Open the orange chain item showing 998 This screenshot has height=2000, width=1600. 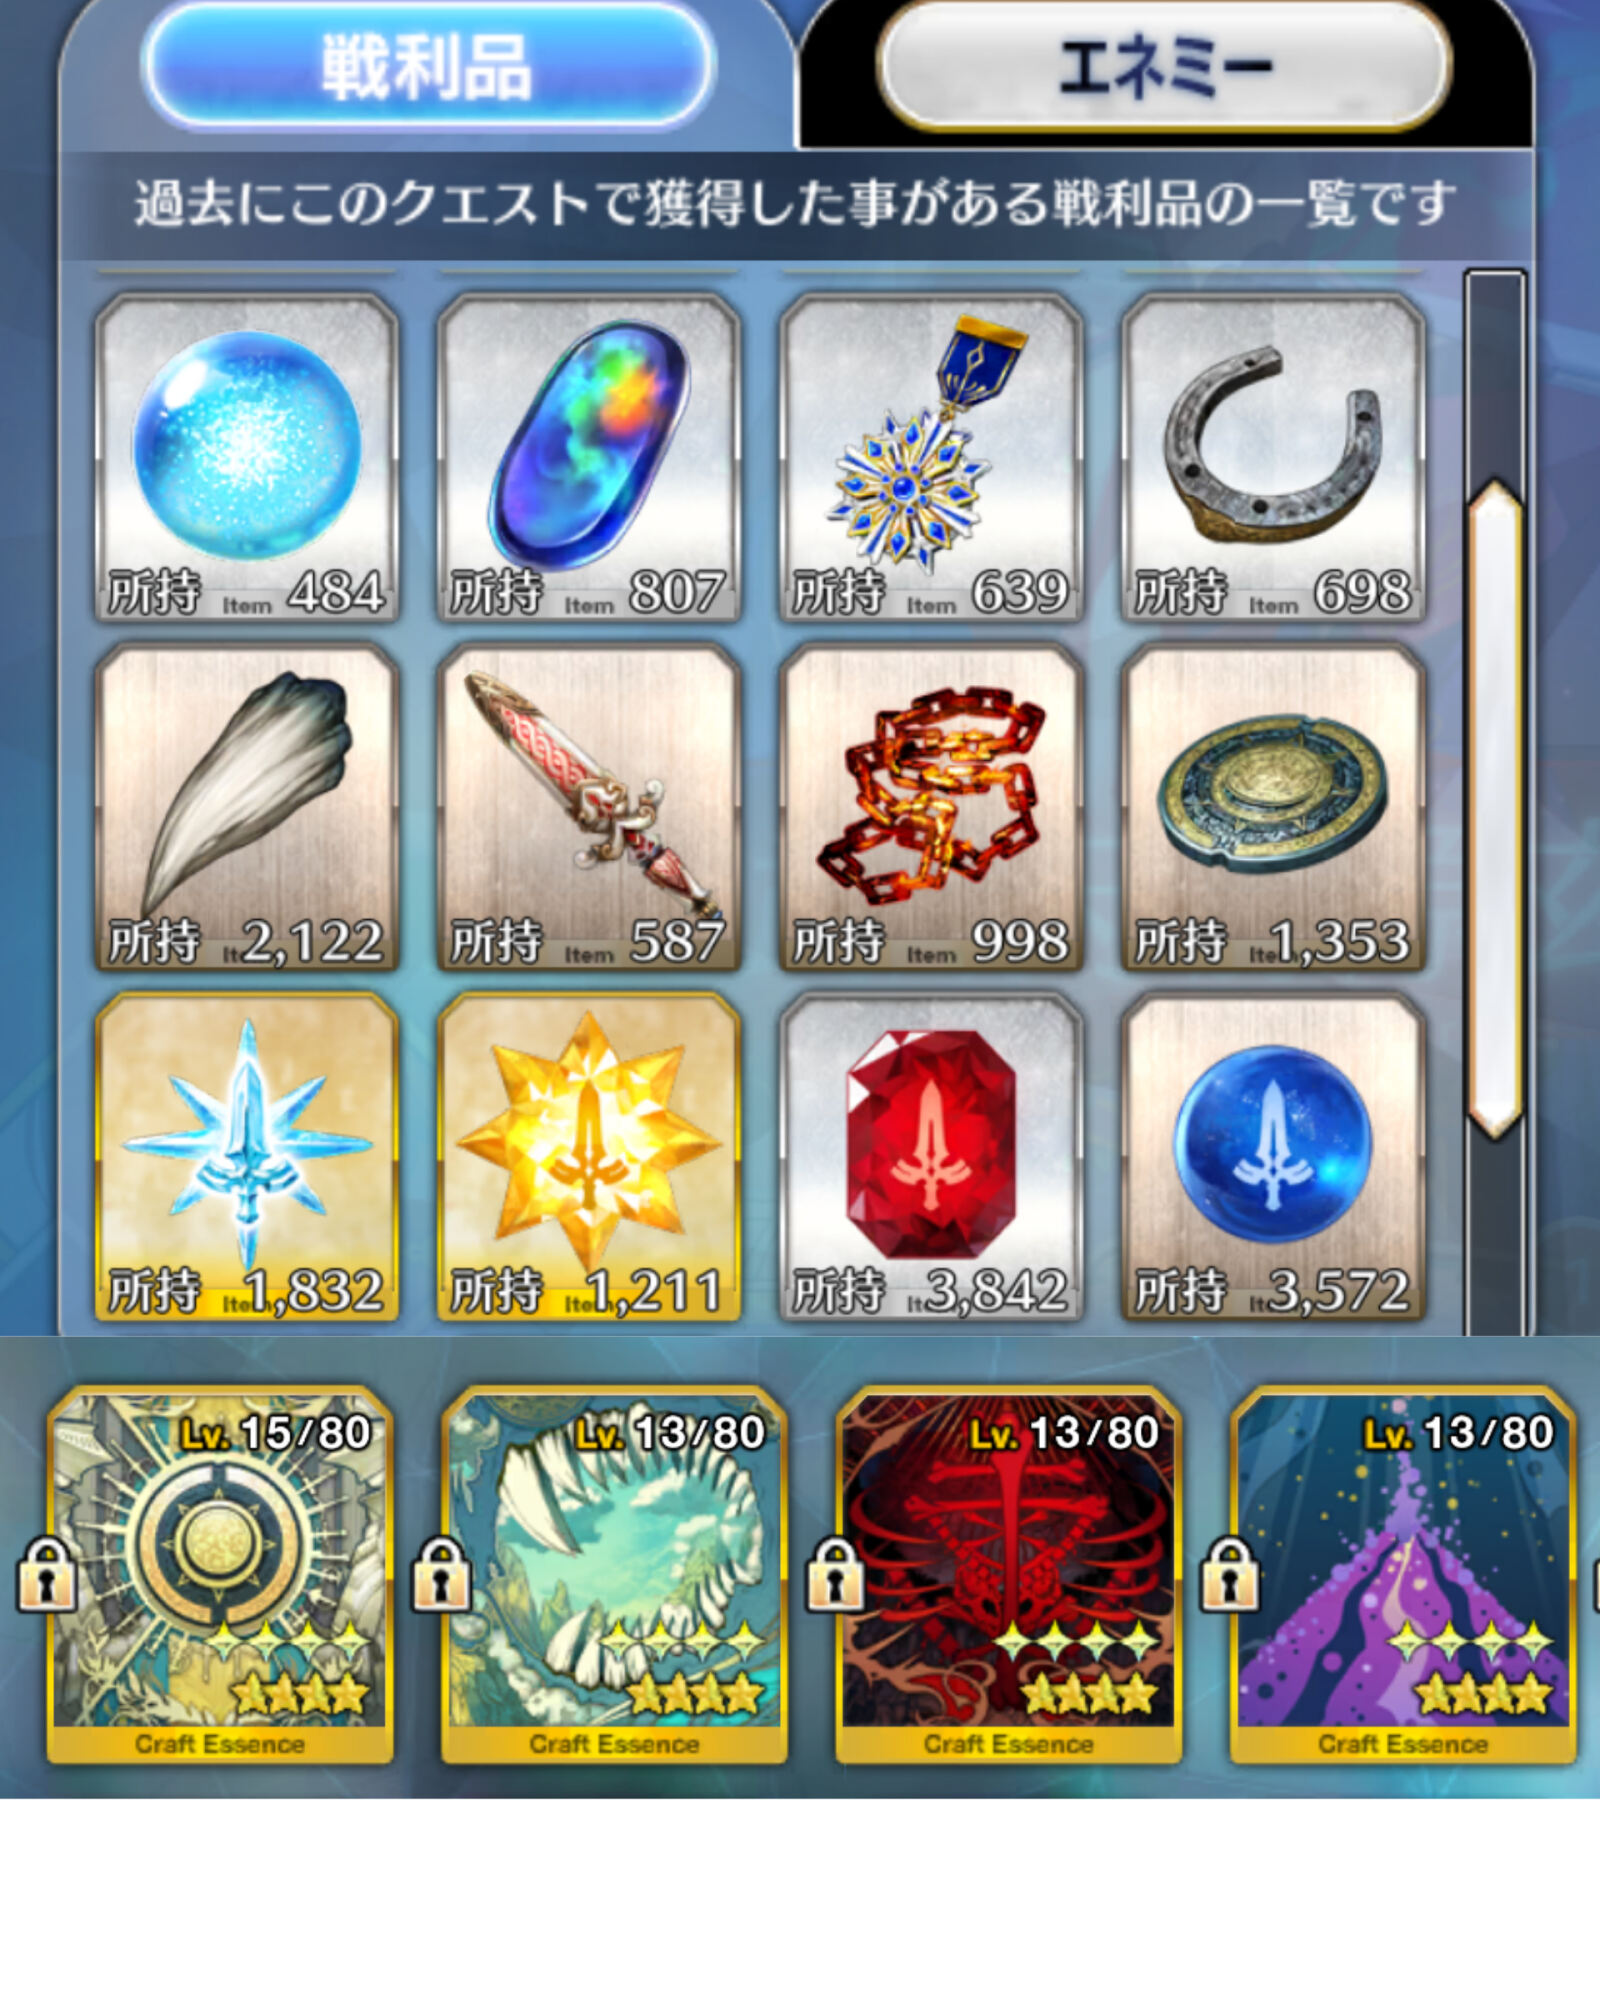click(x=931, y=808)
